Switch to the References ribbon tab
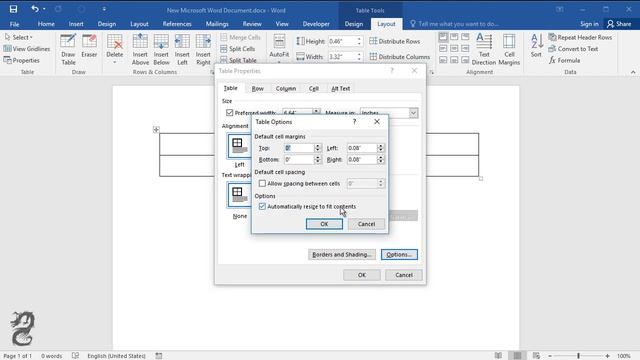This screenshot has width=640, height=360. point(177,24)
